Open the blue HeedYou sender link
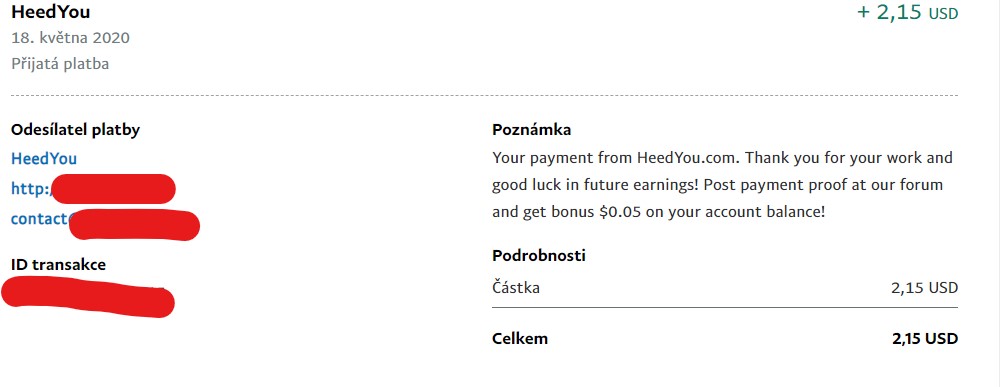 pyautogui.click(x=44, y=158)
